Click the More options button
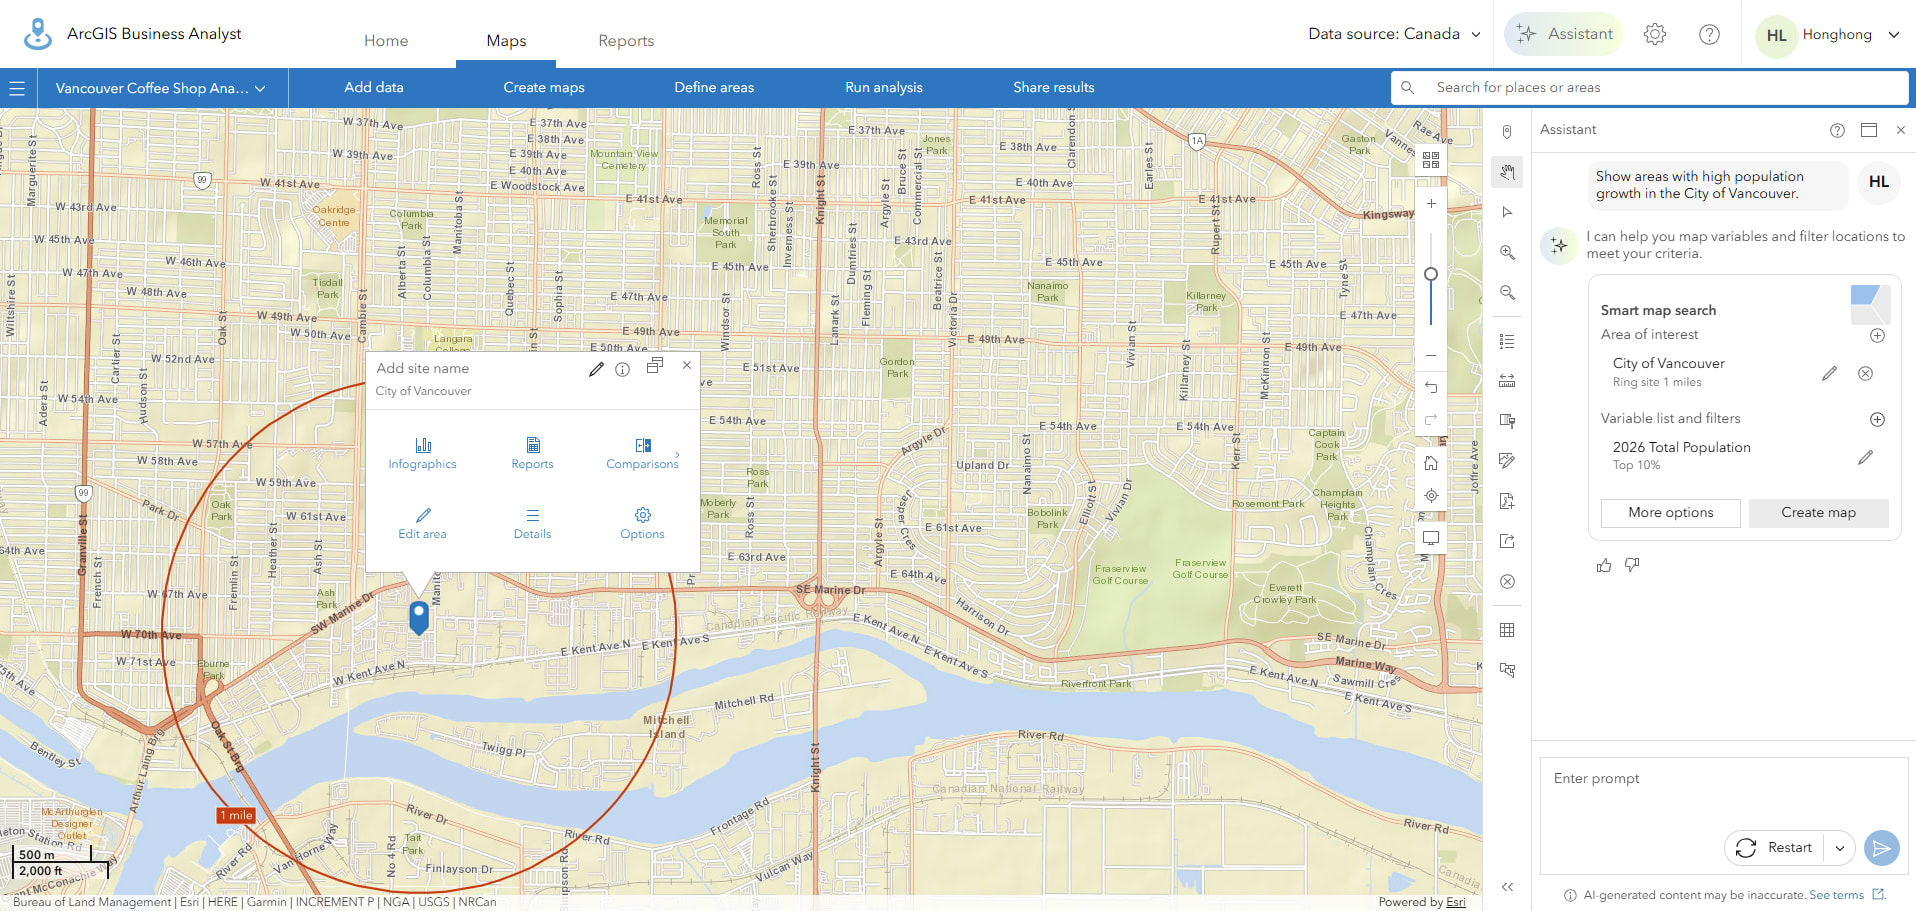The image size is (1916, 911). tap(1670, 513)
